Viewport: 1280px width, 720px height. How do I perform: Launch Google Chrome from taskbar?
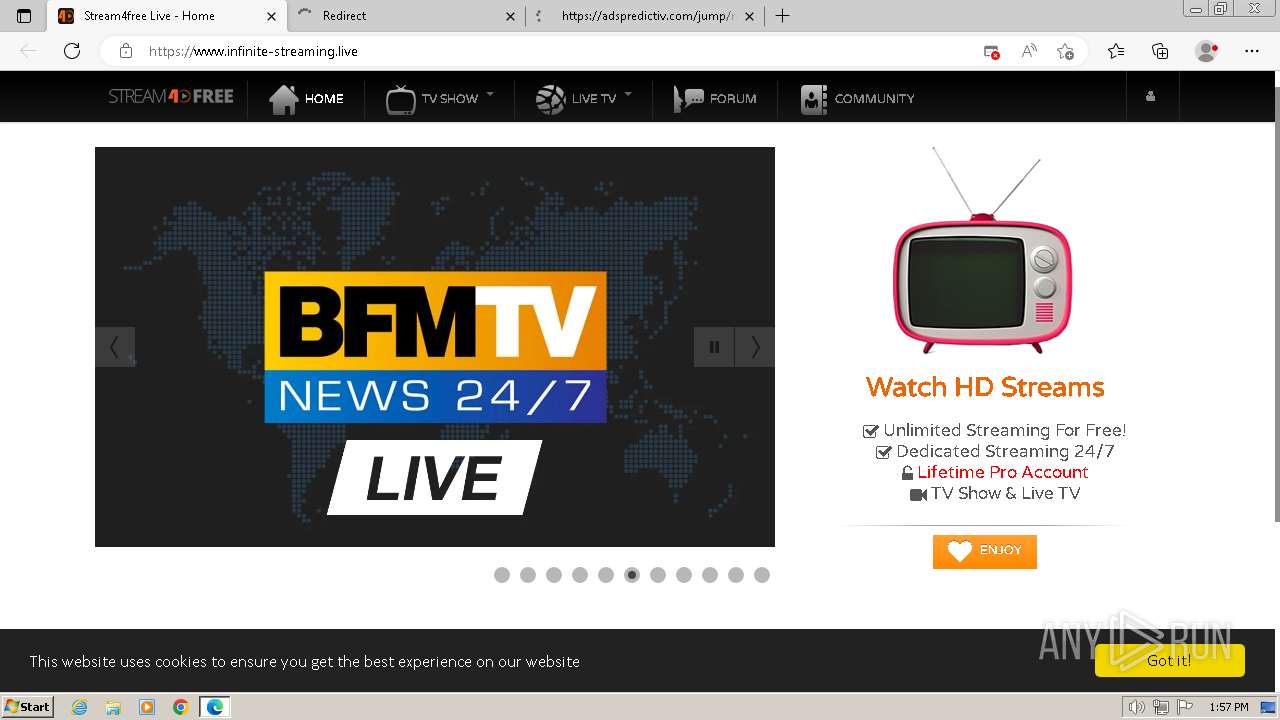pos(180,707)
